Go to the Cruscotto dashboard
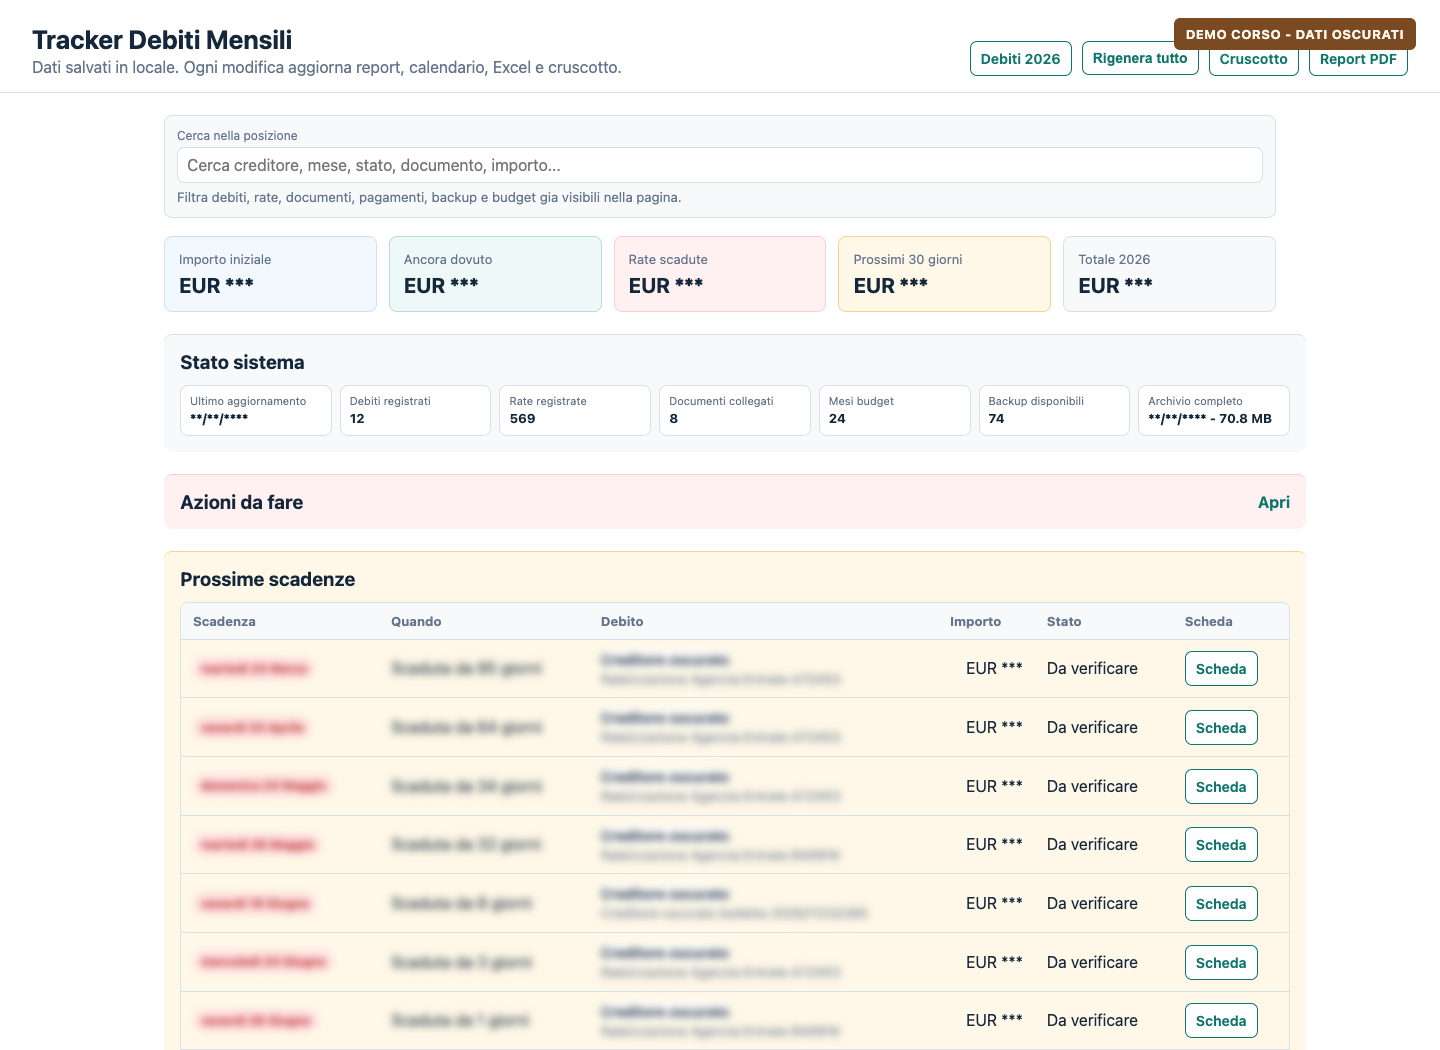 click(1253, 63)
